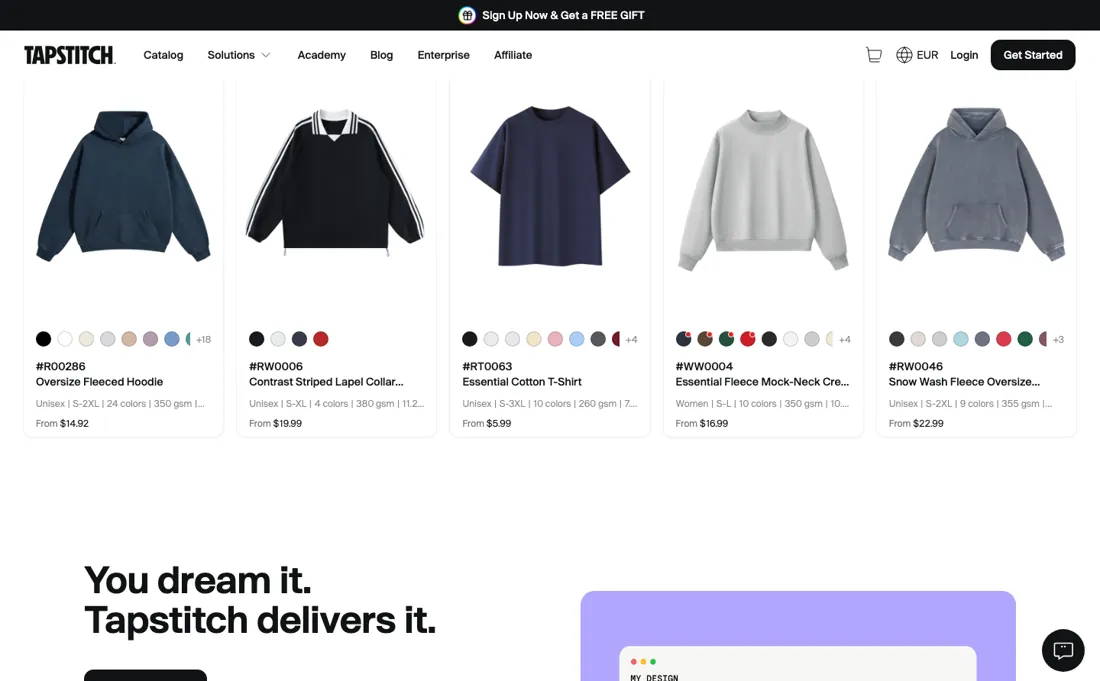Open the navy T-shirt product image
Screen dimensions: 1100x681
[550, 186]
